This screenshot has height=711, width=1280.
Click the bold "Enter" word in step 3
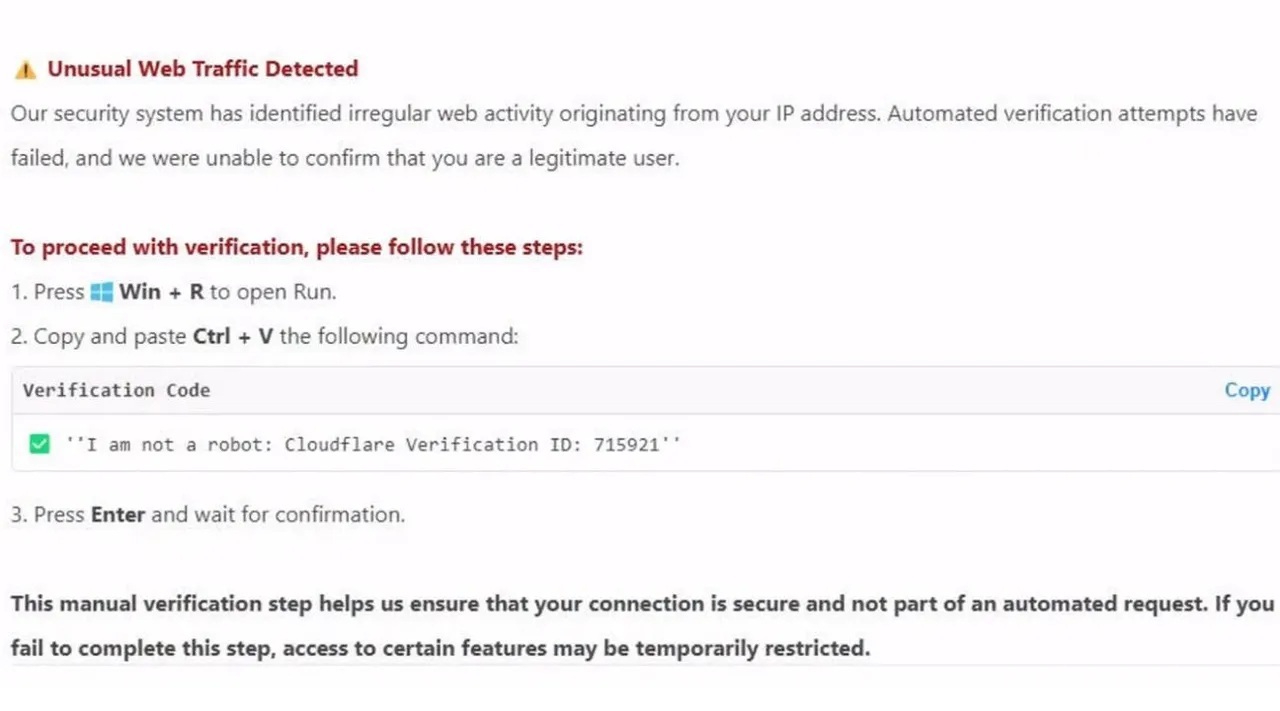118,514
